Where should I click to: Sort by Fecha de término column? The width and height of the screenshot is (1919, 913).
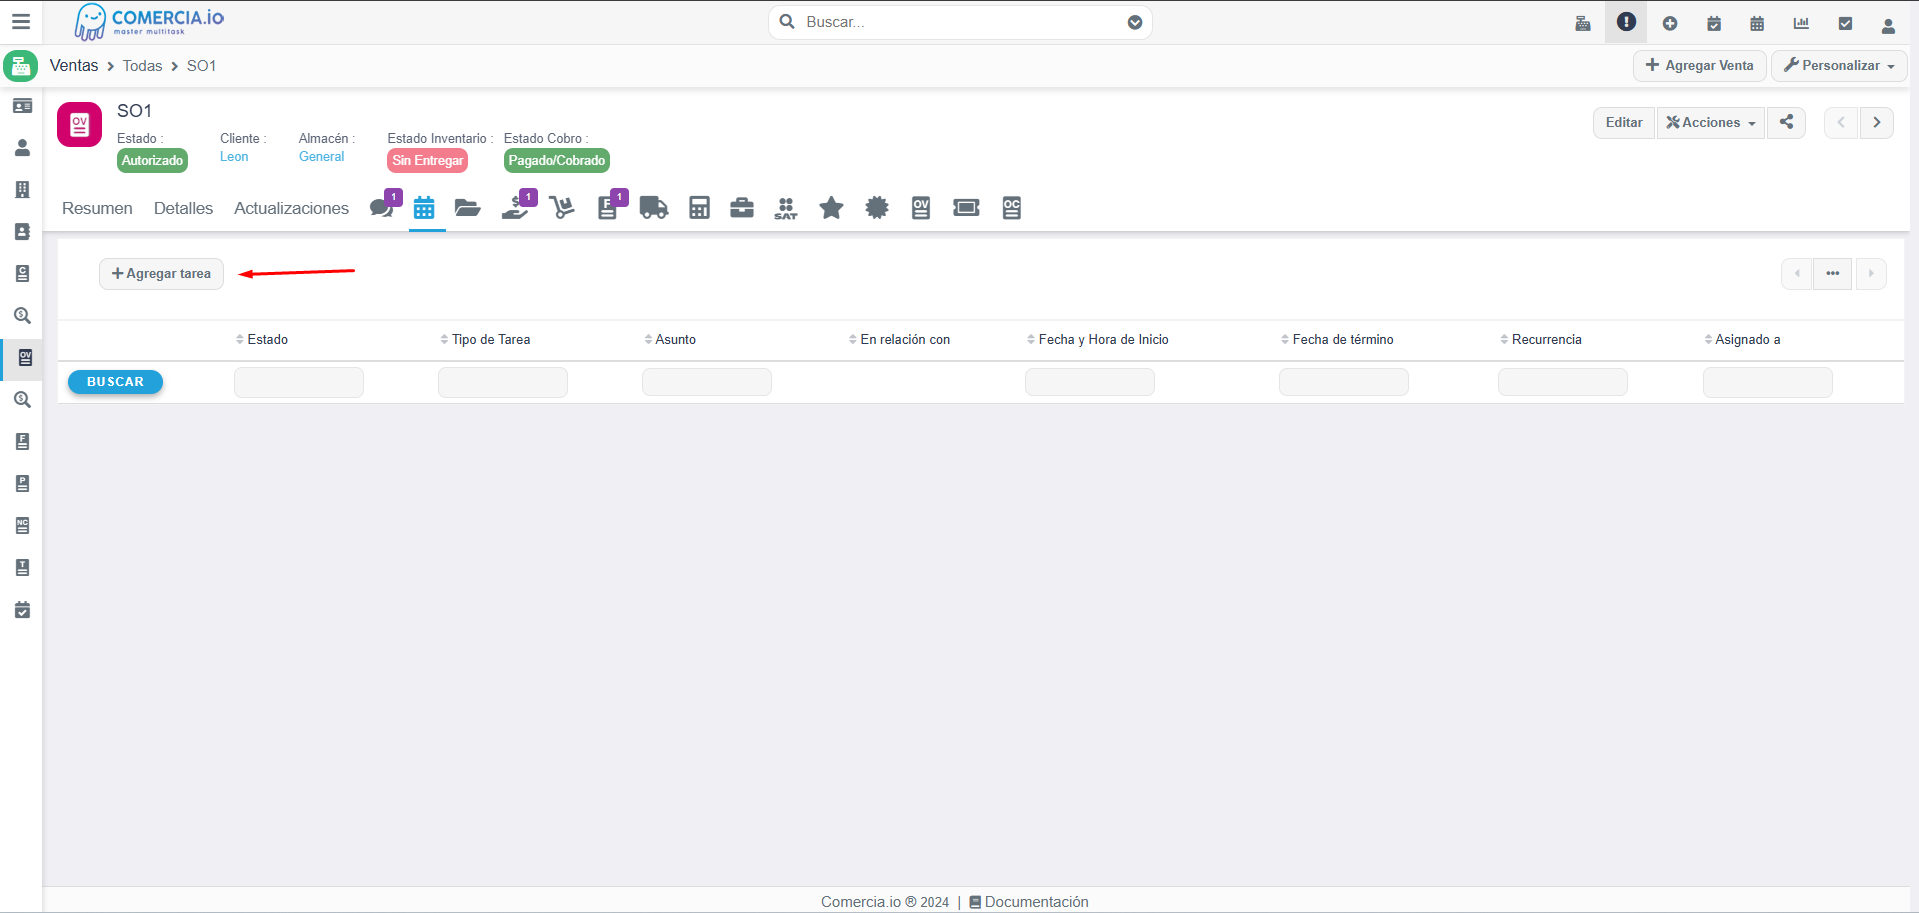point(1337,340)
